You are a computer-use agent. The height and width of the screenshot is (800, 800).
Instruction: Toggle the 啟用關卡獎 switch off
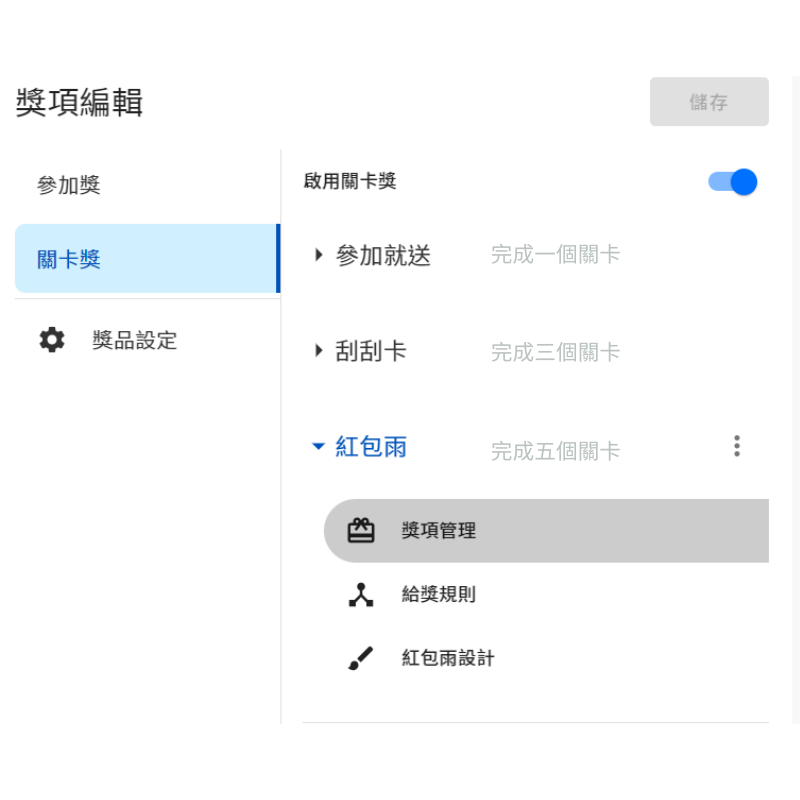click(733, 182)
